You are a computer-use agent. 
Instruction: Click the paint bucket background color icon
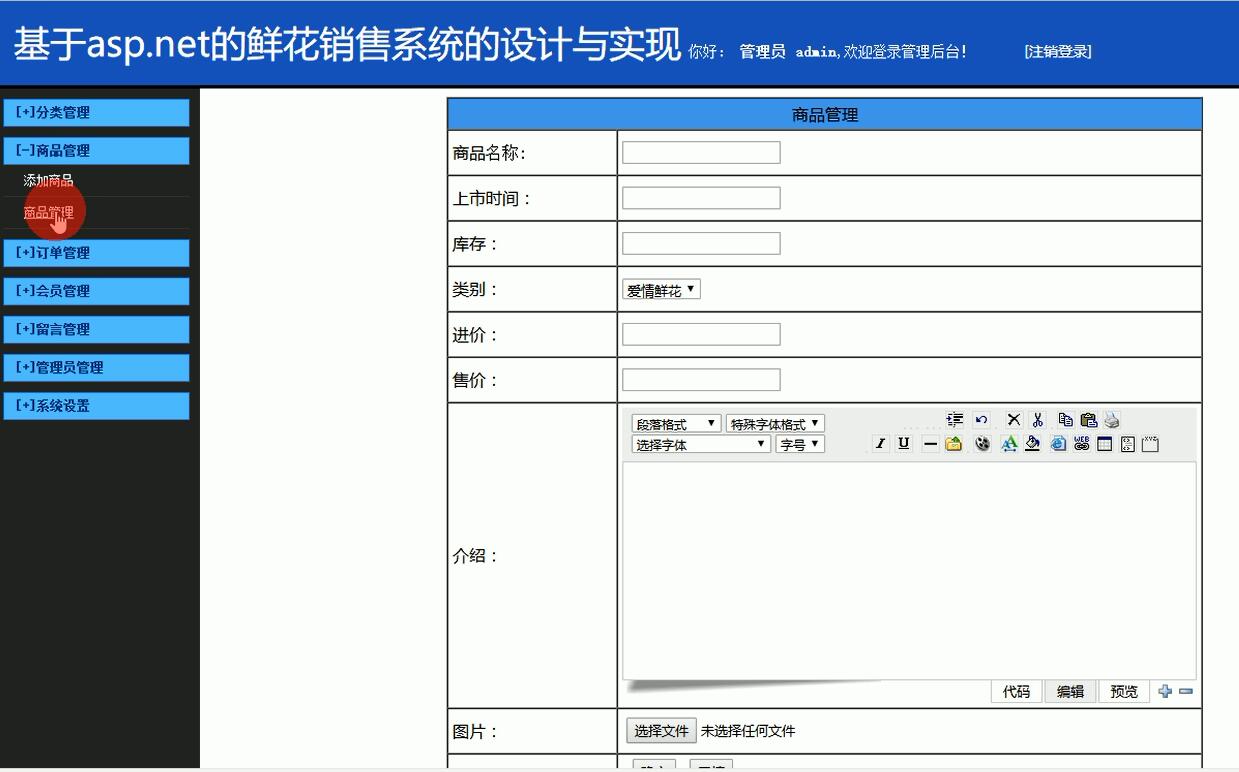[x=1032, y=443]
